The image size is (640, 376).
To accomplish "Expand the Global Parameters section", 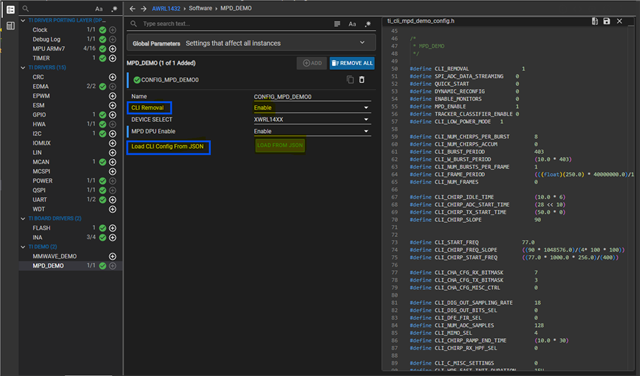I will 251,43.
